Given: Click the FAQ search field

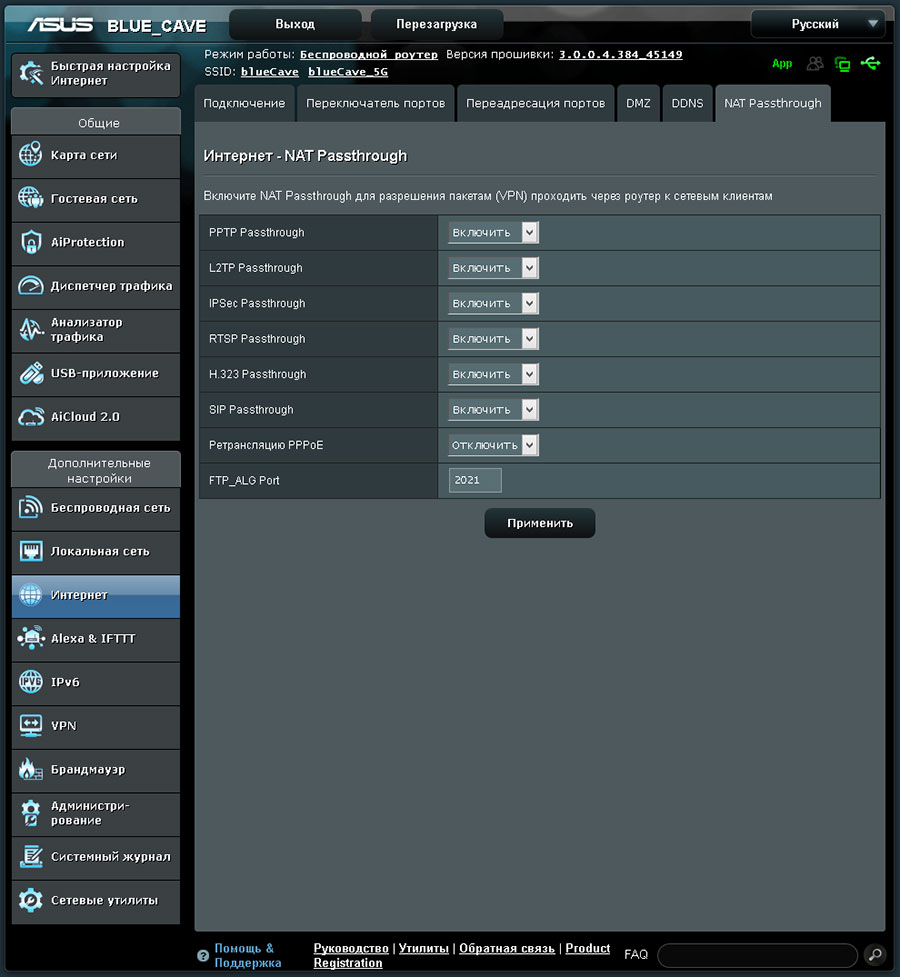Looking at the screenshot, I should click(x=757, y=955).
